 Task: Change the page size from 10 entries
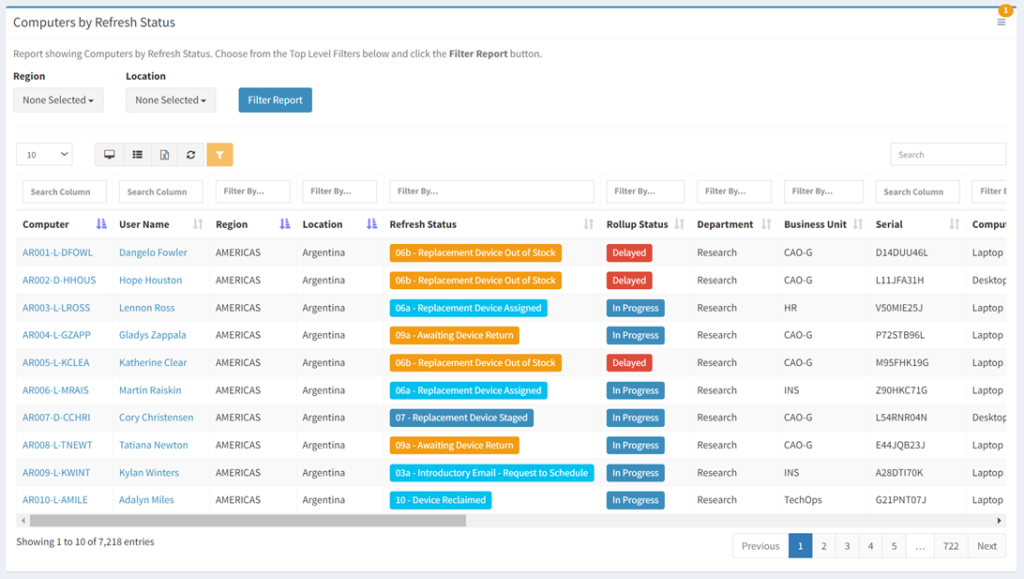tap(43, 154)
